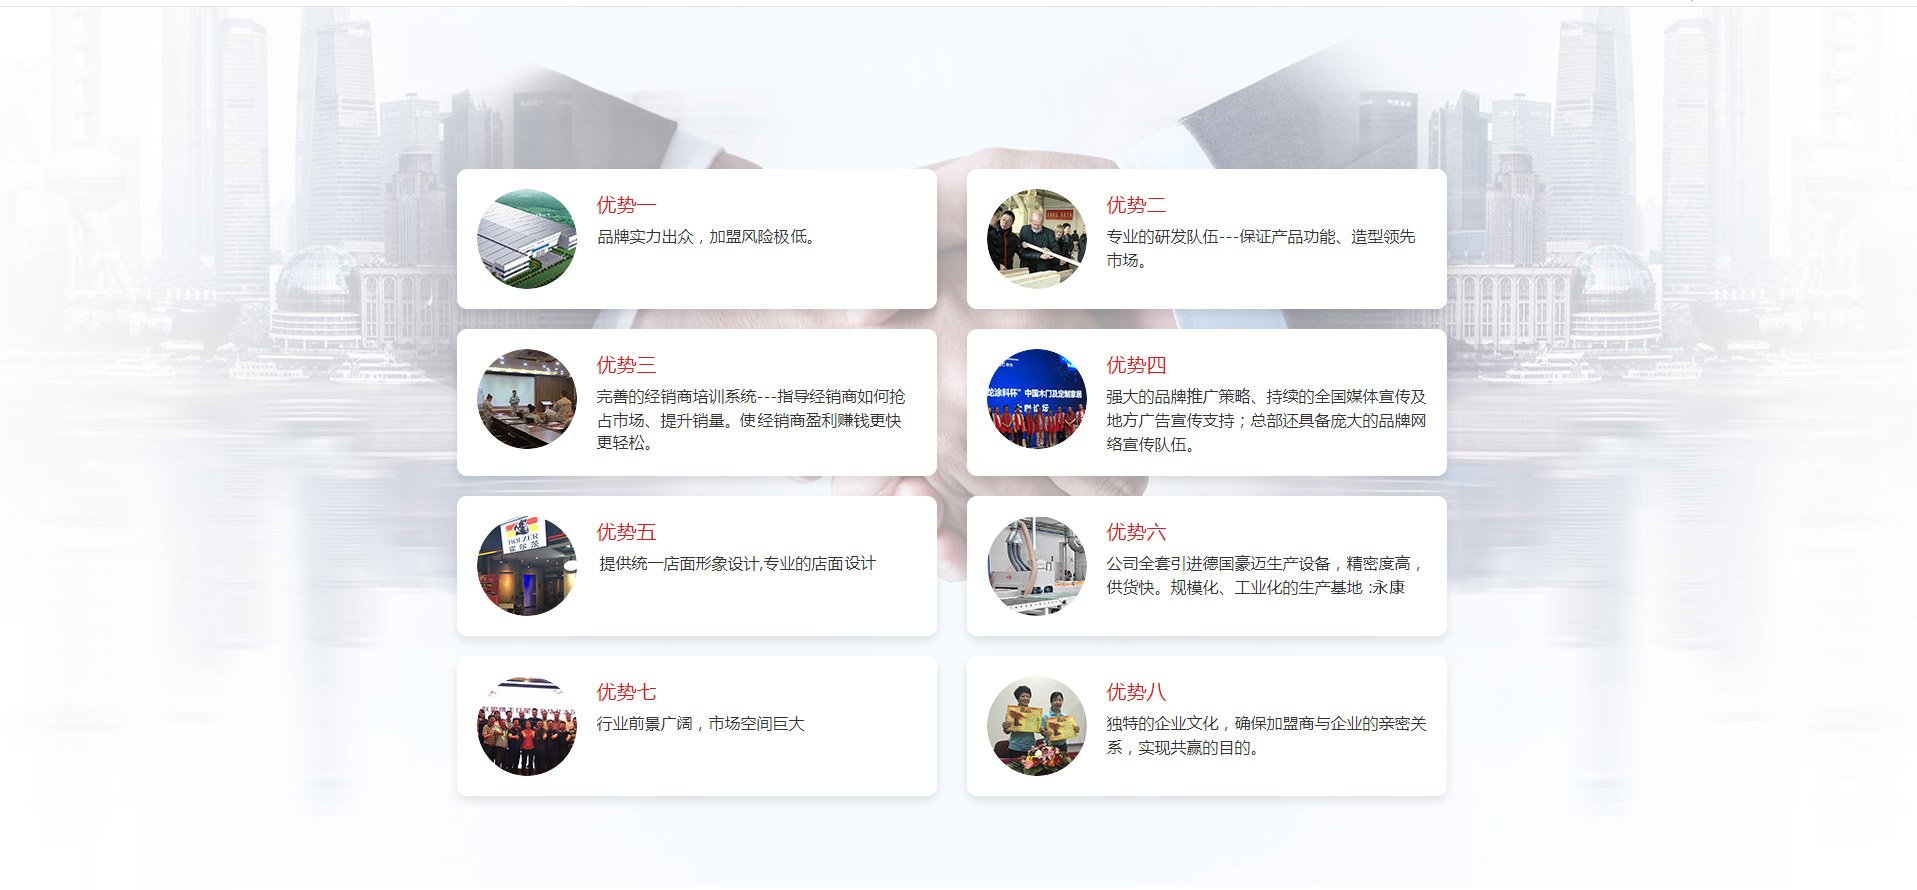Click the training meeting room circular photo

(527, 399)
